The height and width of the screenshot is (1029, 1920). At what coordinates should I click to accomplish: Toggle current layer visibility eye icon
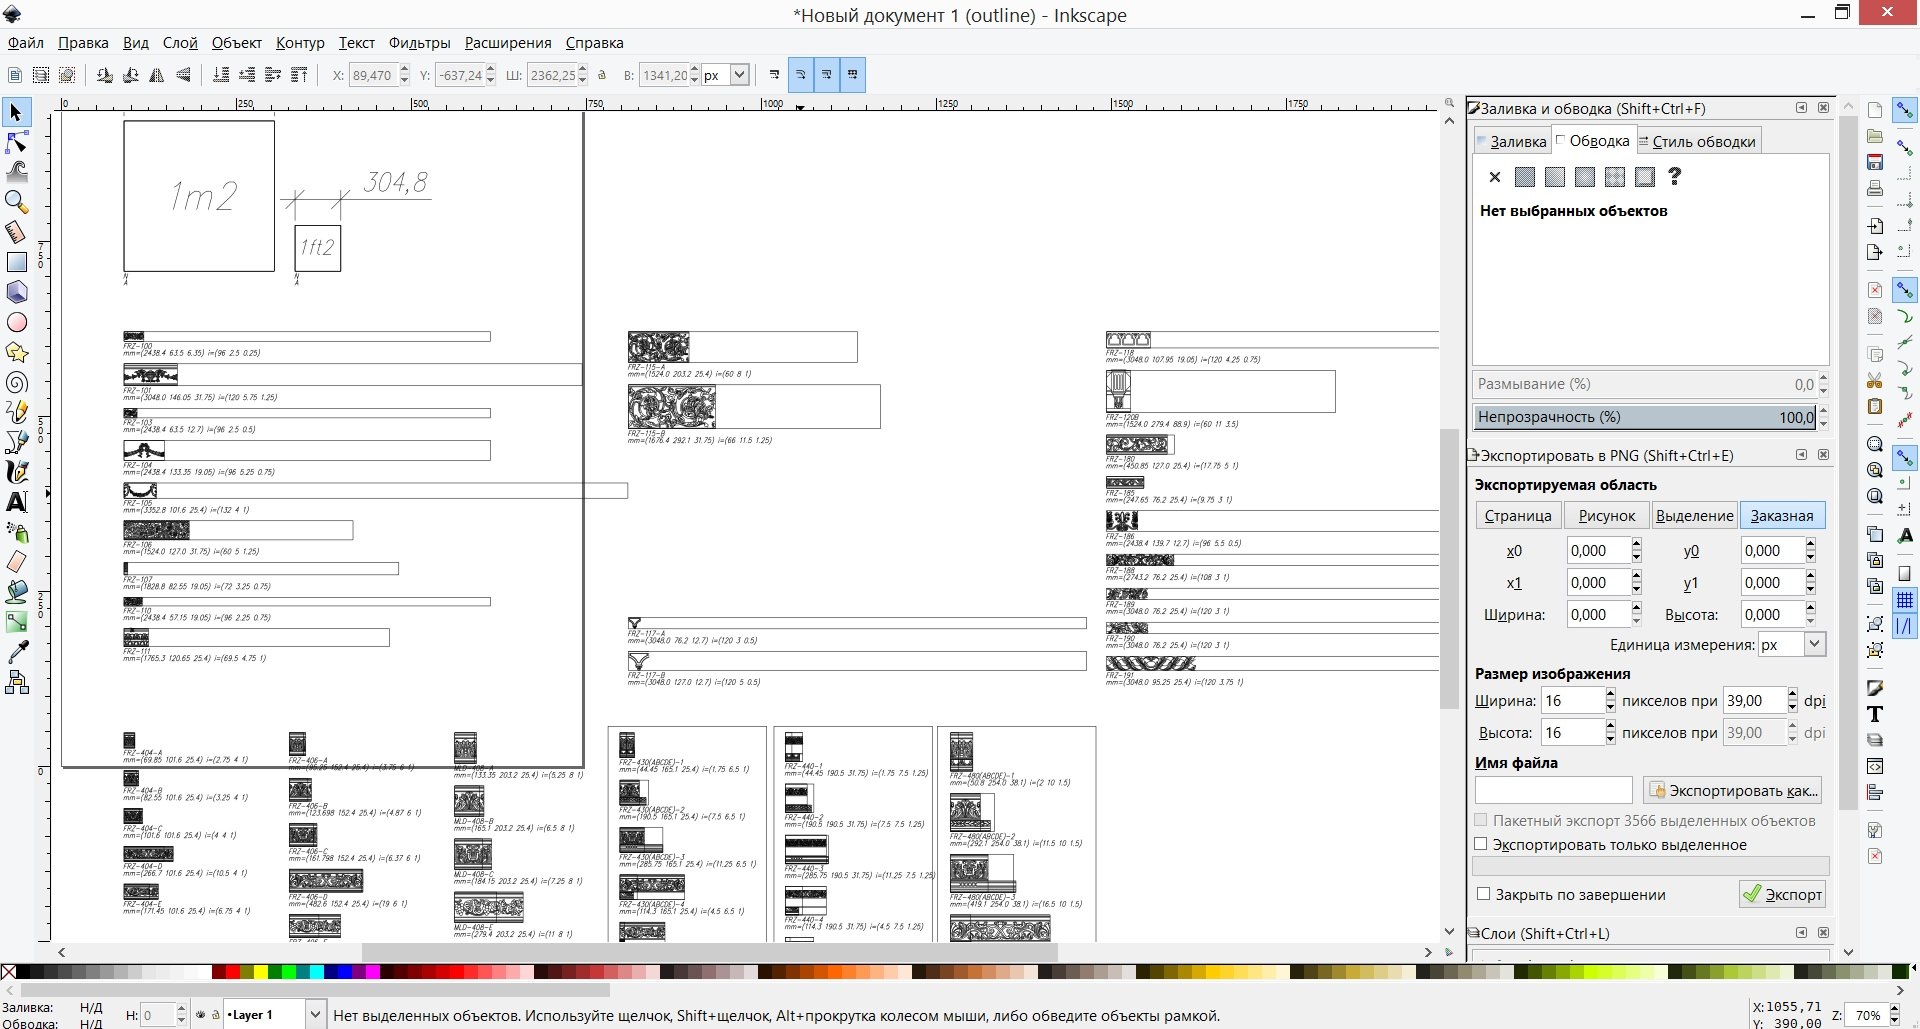pyautogui.click(x=200, y=1015)
